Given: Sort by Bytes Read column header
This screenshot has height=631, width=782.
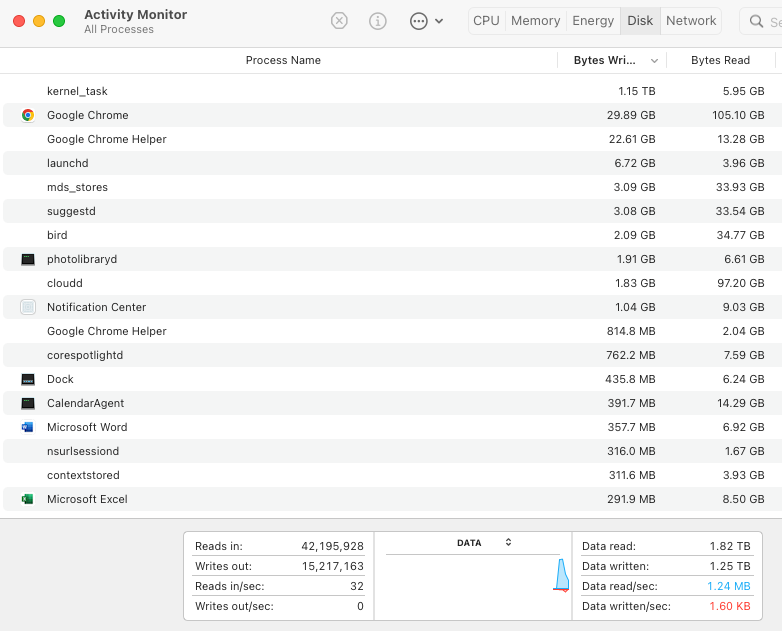Looking at the screenshot, I should click(721, 60).
